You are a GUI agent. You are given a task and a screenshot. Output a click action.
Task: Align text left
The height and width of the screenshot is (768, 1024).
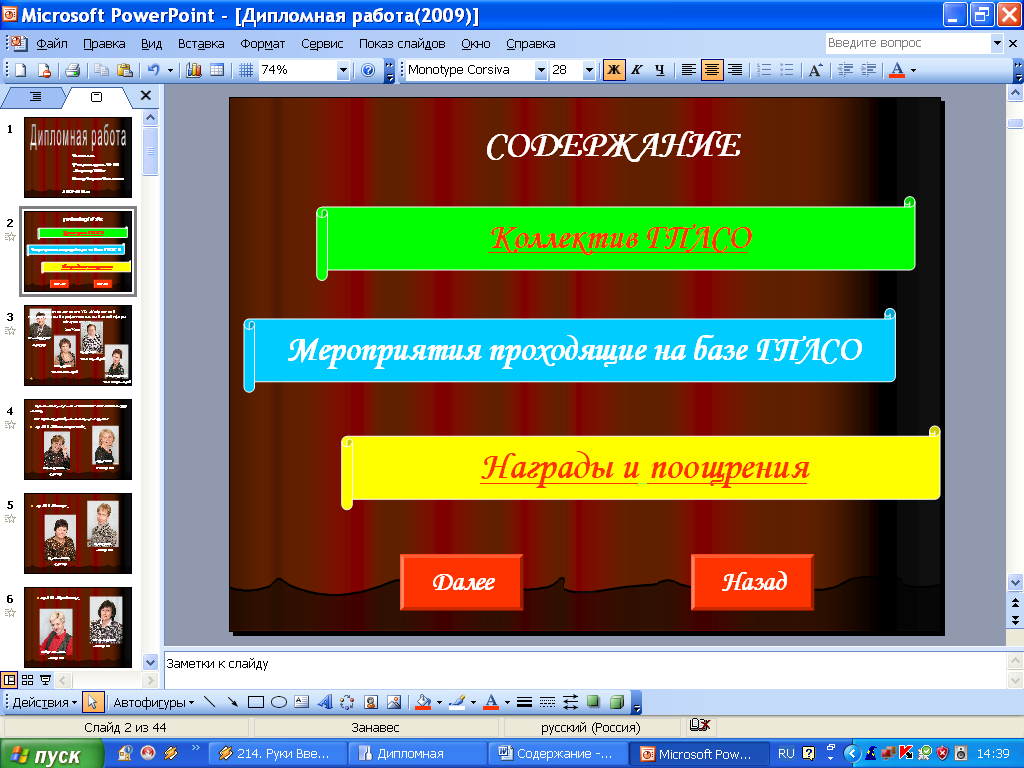pos(688,70)
